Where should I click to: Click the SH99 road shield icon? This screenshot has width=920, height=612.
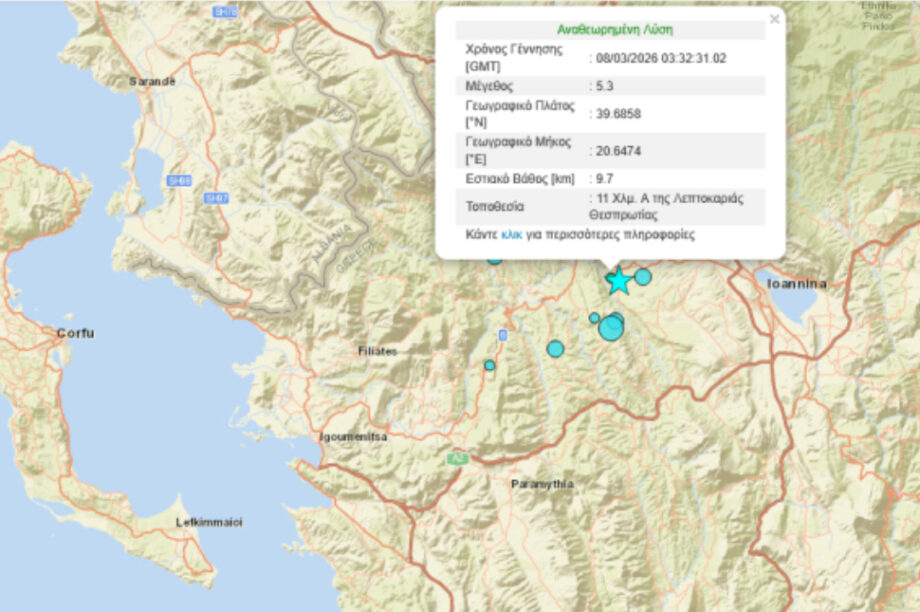[x=179, y=181]
